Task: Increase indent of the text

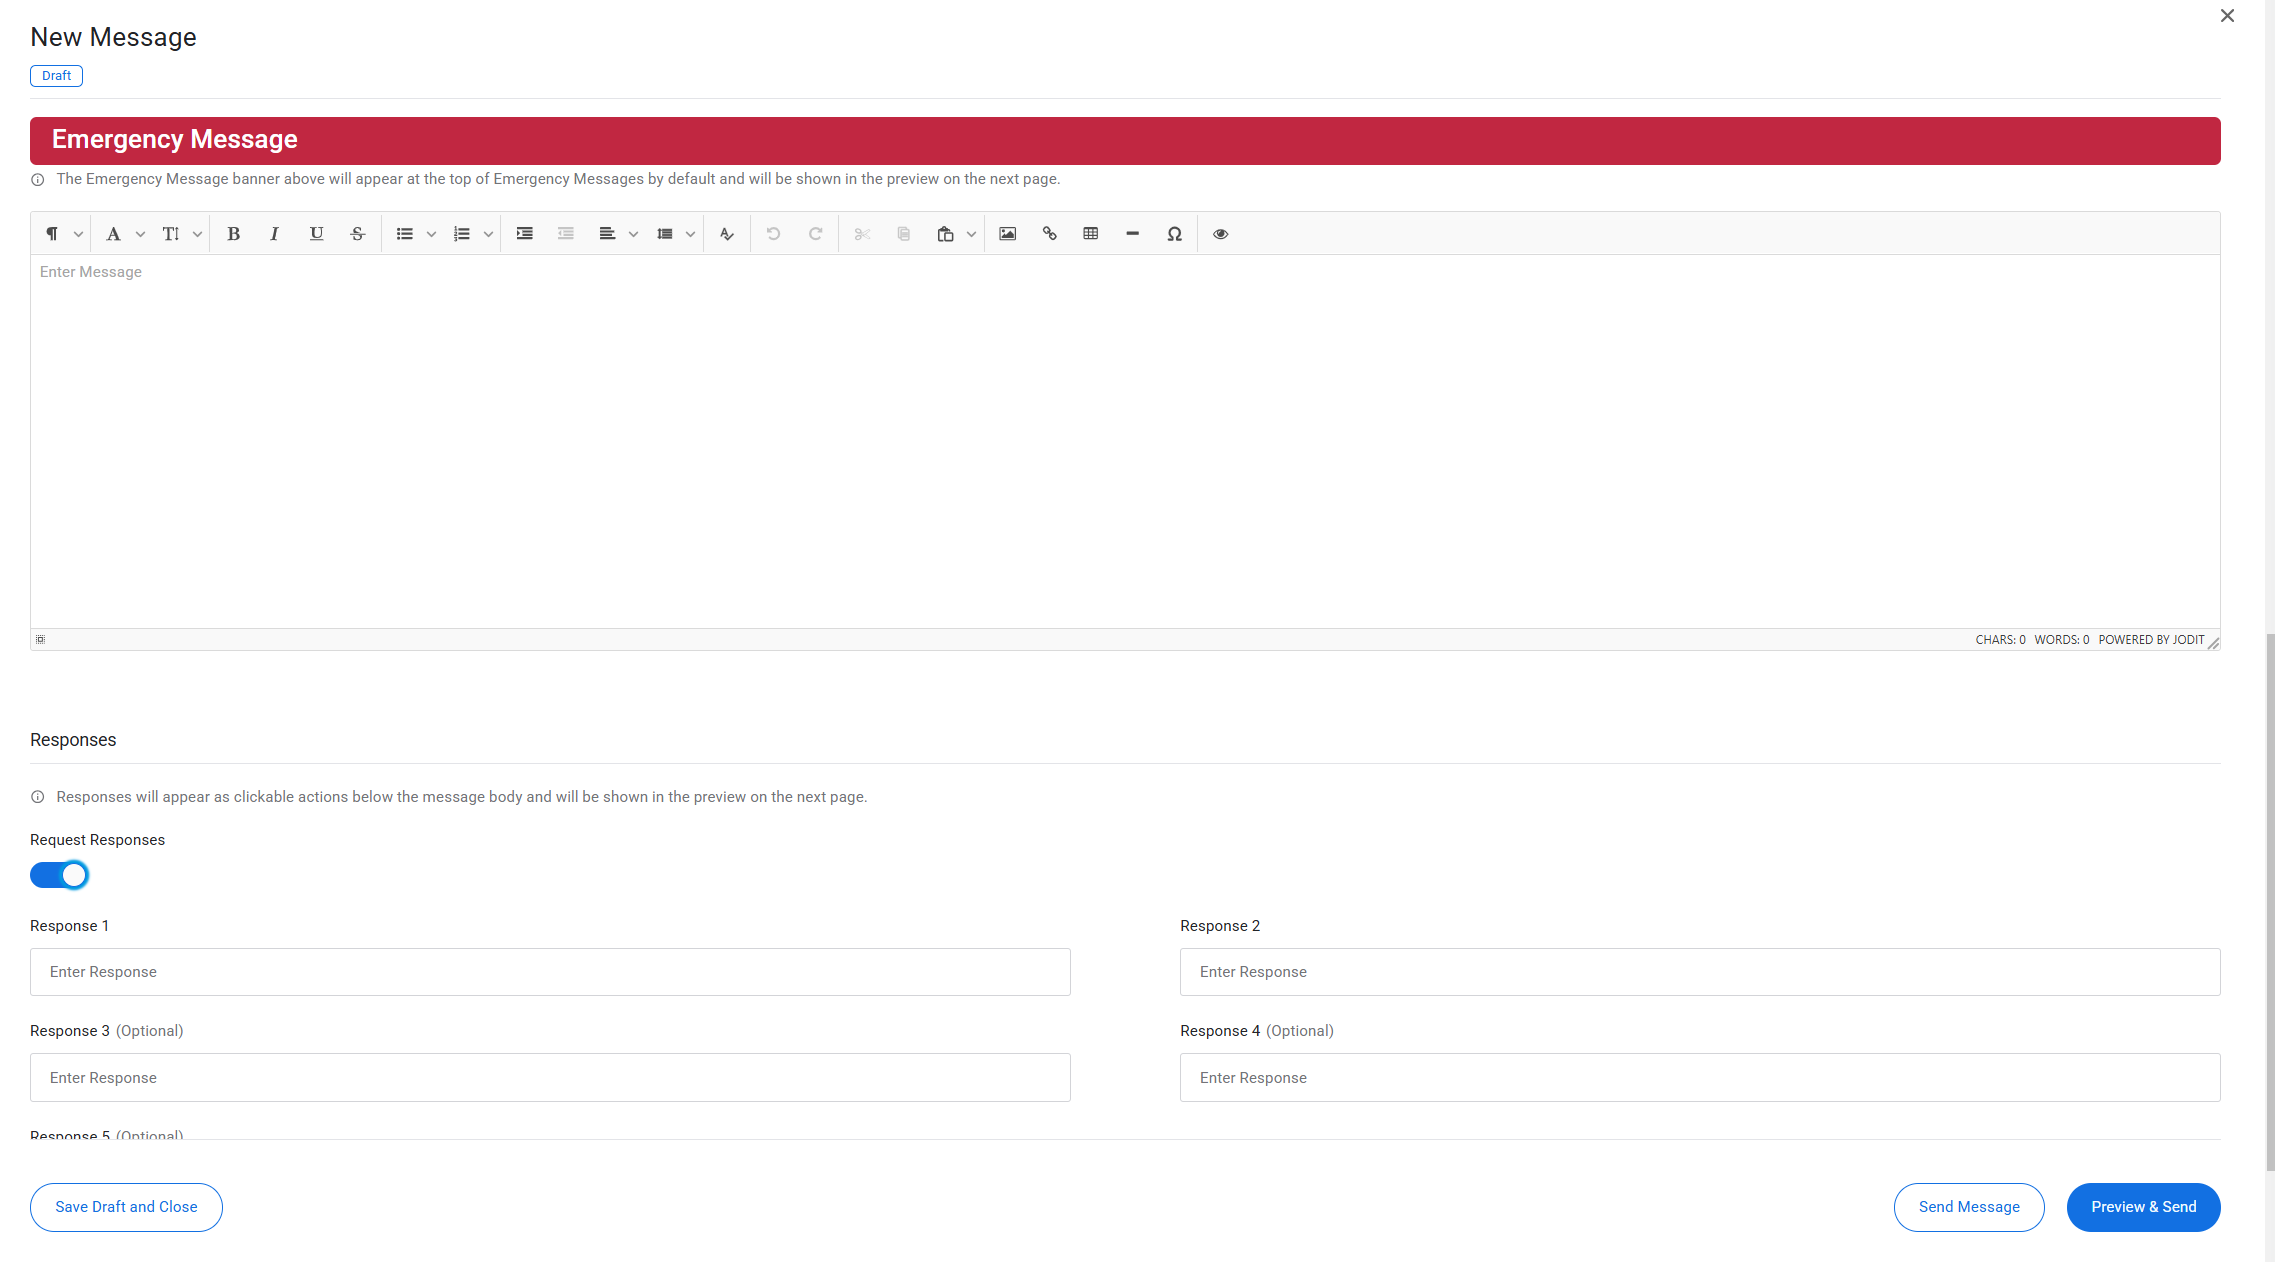Action: pyautogui.click(x=524, y=234)
